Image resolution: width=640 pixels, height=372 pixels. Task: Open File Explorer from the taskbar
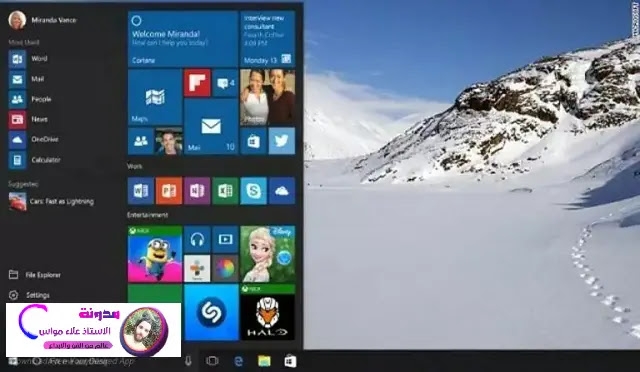pyautogui.click(x=264, y=361)
